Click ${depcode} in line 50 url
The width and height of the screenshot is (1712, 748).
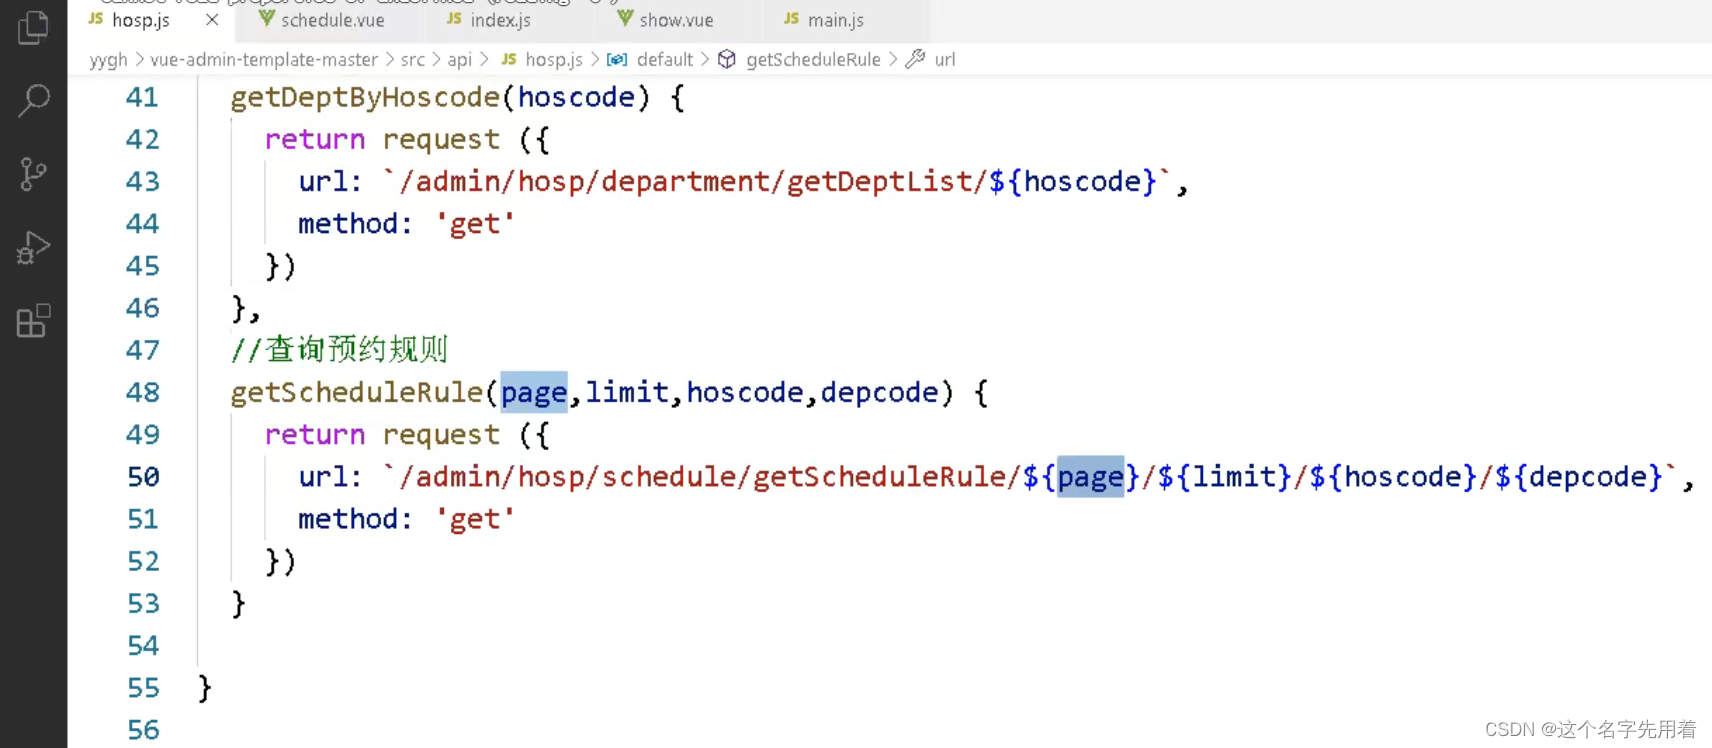click(1579, 477)
